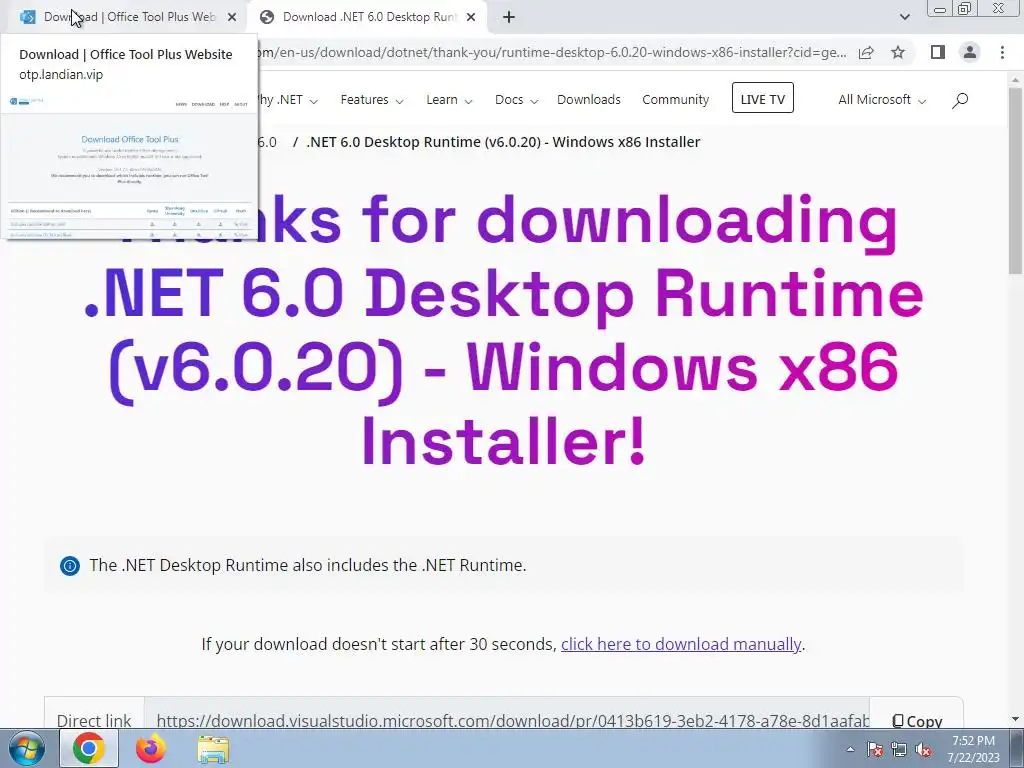
Task: Open the Downloads nav item
Action: coord(588,99)
